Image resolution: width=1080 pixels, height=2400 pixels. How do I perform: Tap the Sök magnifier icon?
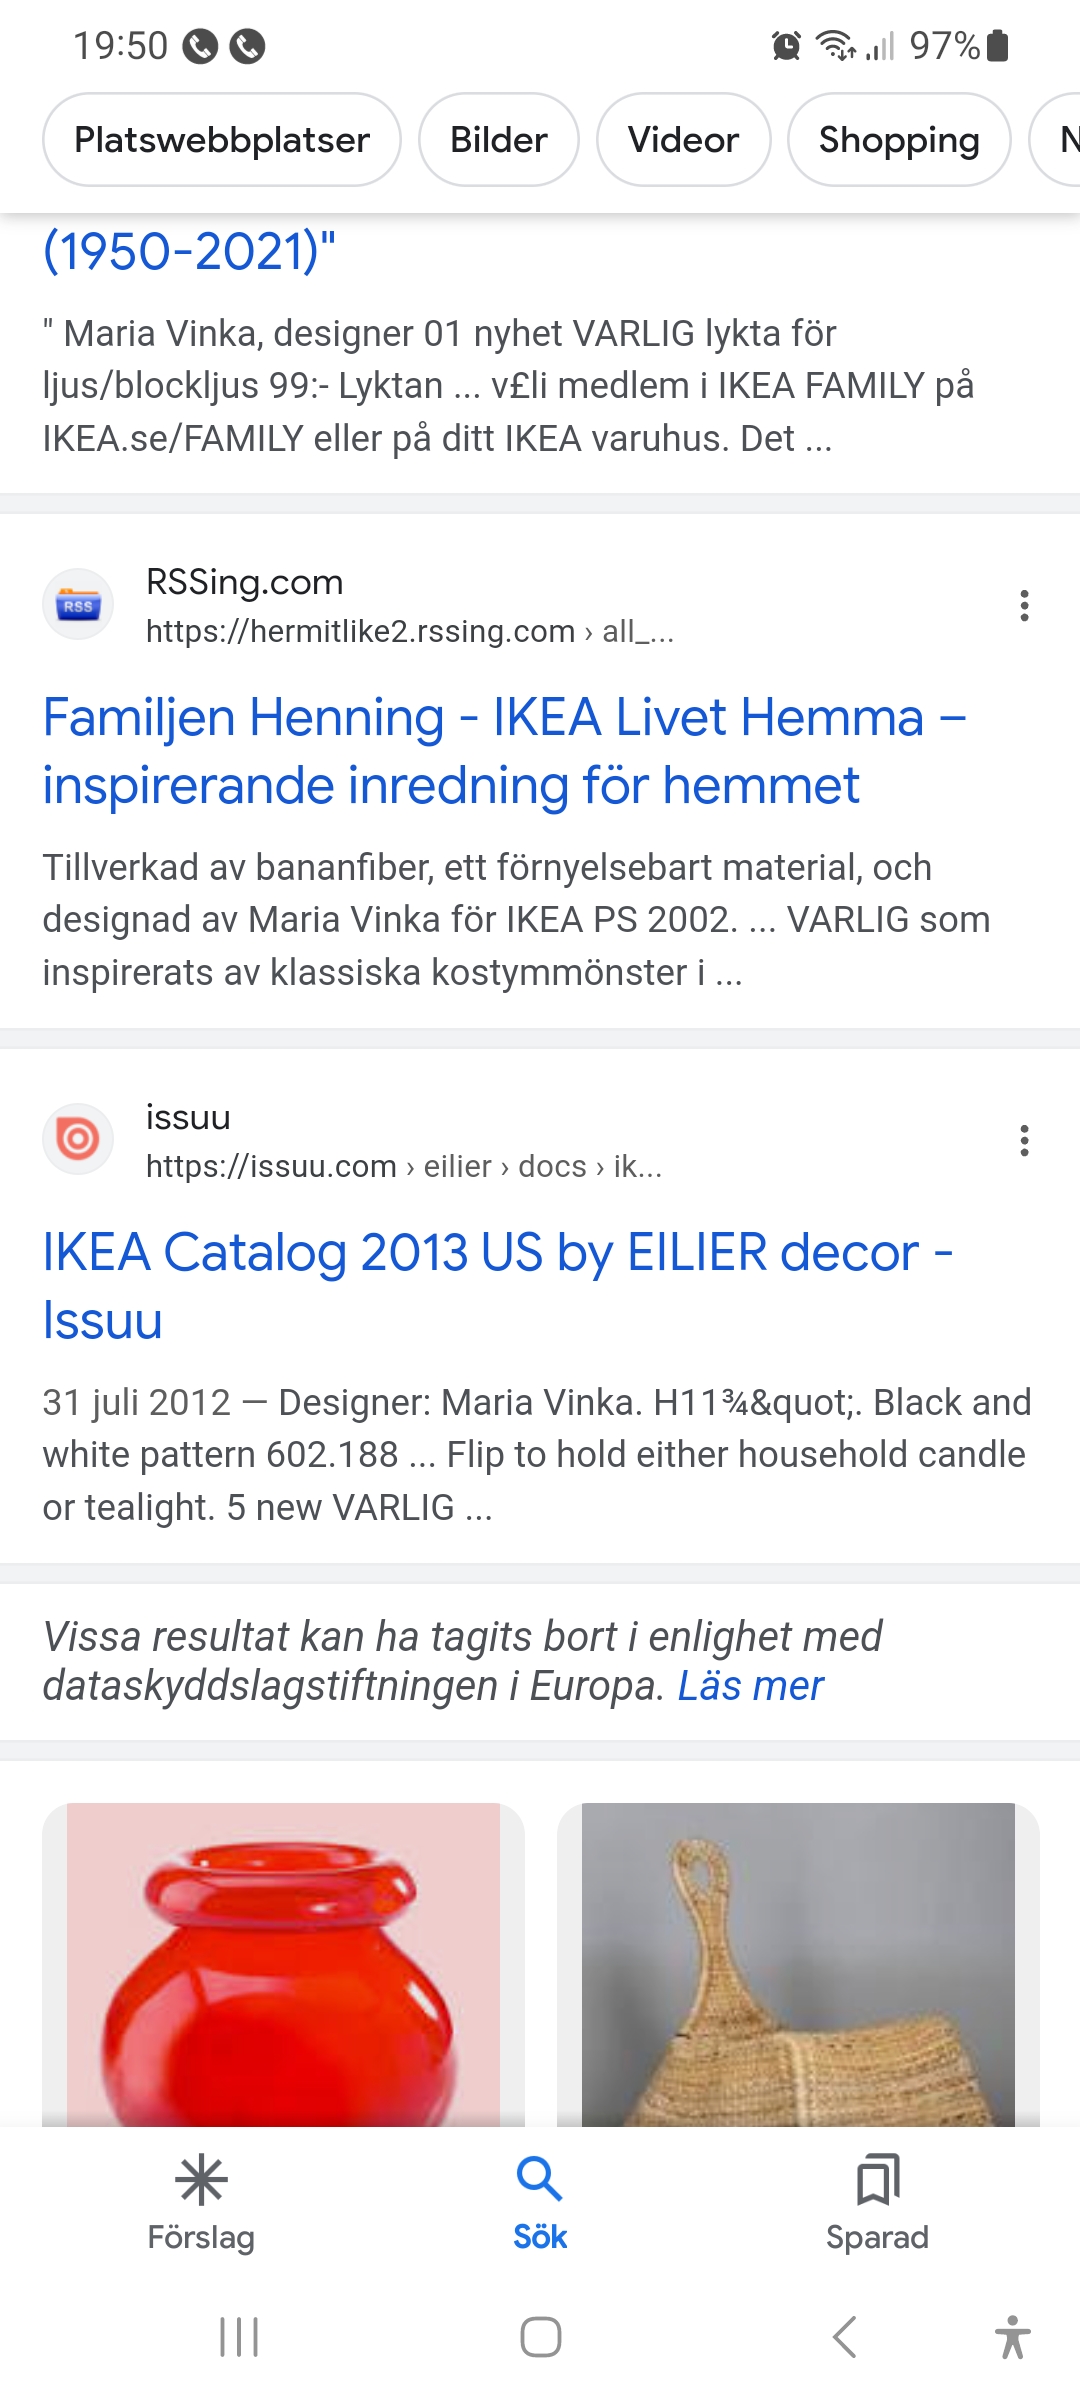coord(540,2181)
